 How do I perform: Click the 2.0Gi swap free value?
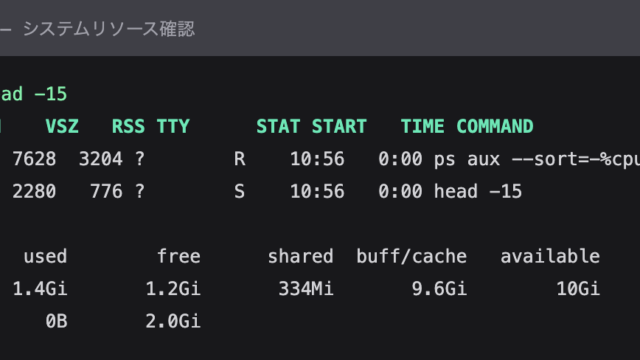[173, 321]
